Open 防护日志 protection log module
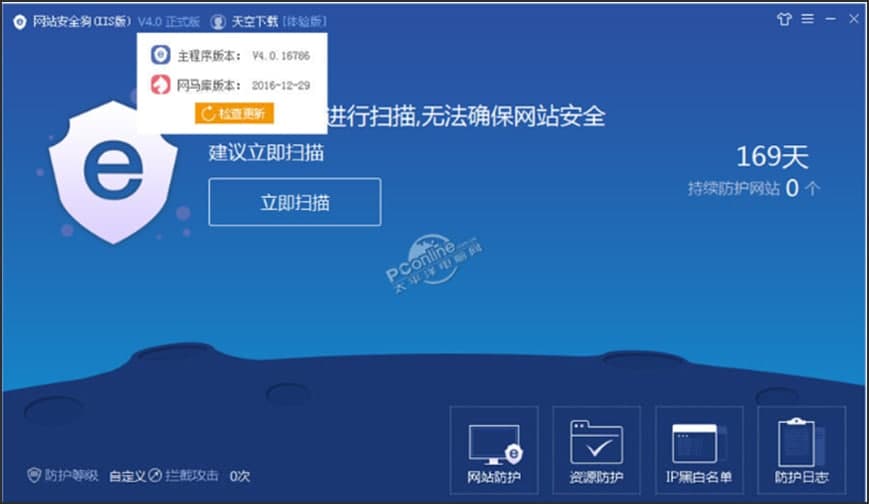869x504 pixels. (x=801, y=450)
